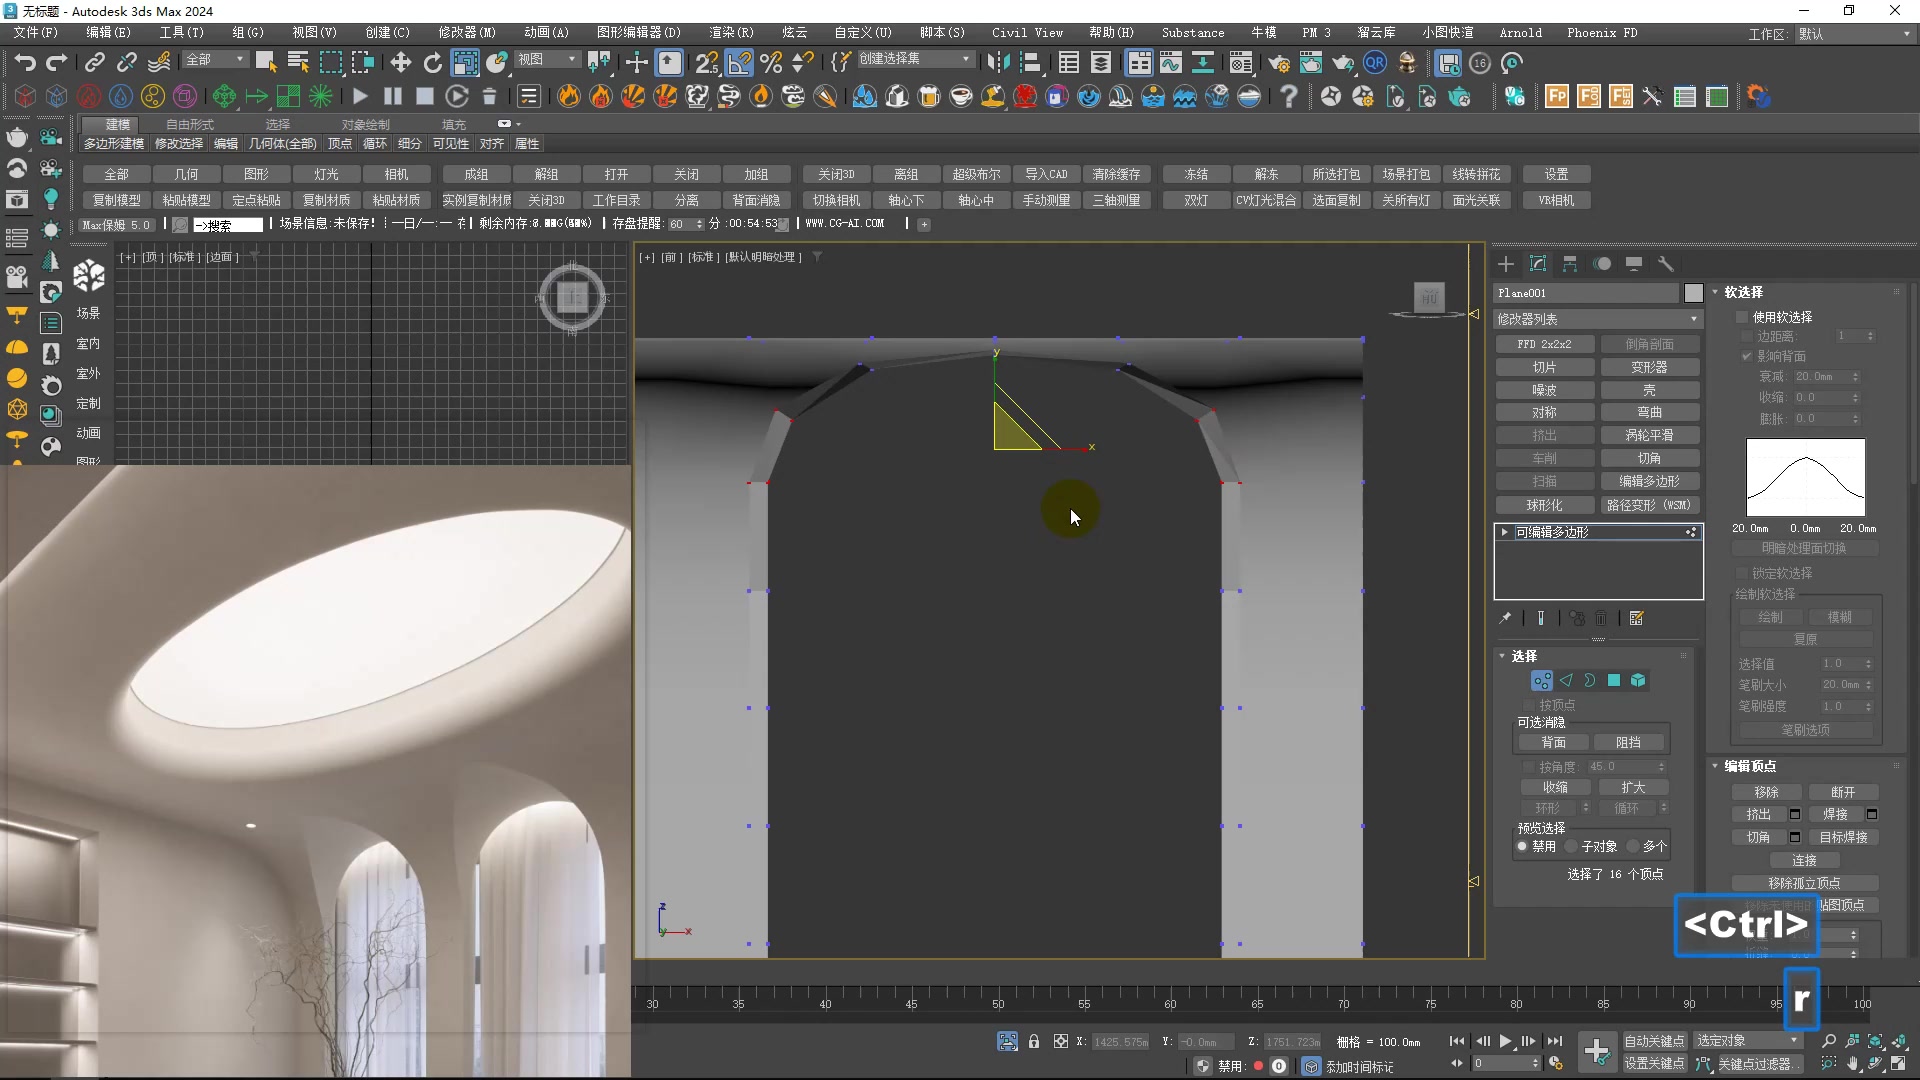Activate the Select and Rotate tool
Viewport: 1920px width, 1080px height.
pyautogui.click(x=432, y=62)
